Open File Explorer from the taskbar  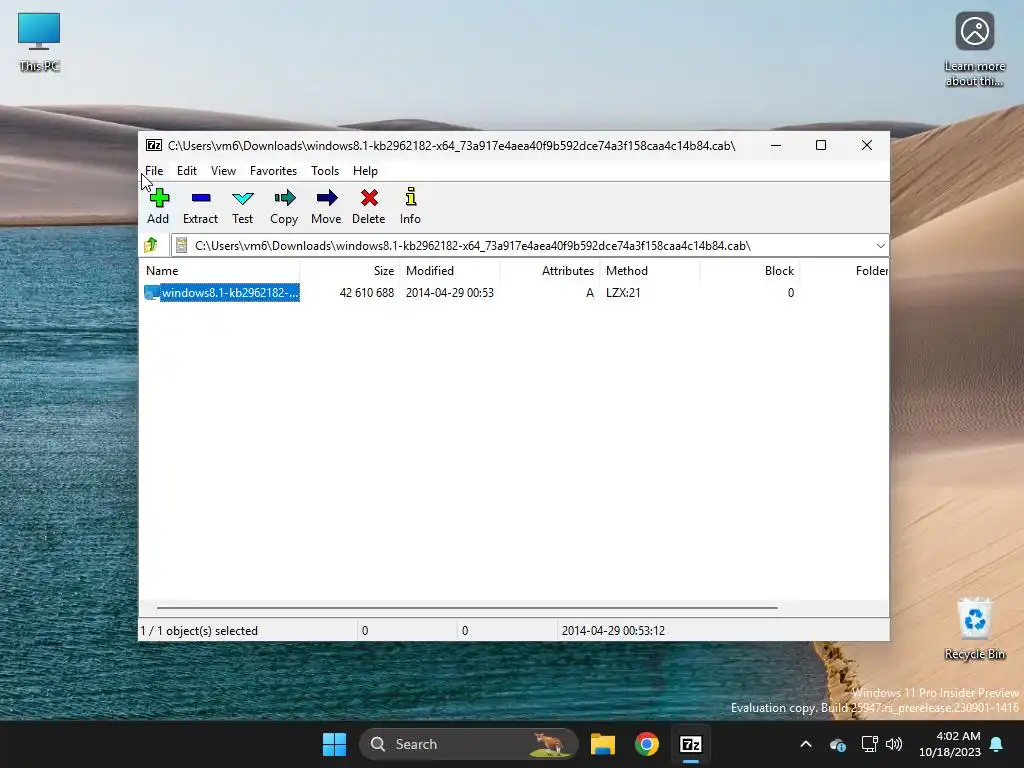click(602, 744)
